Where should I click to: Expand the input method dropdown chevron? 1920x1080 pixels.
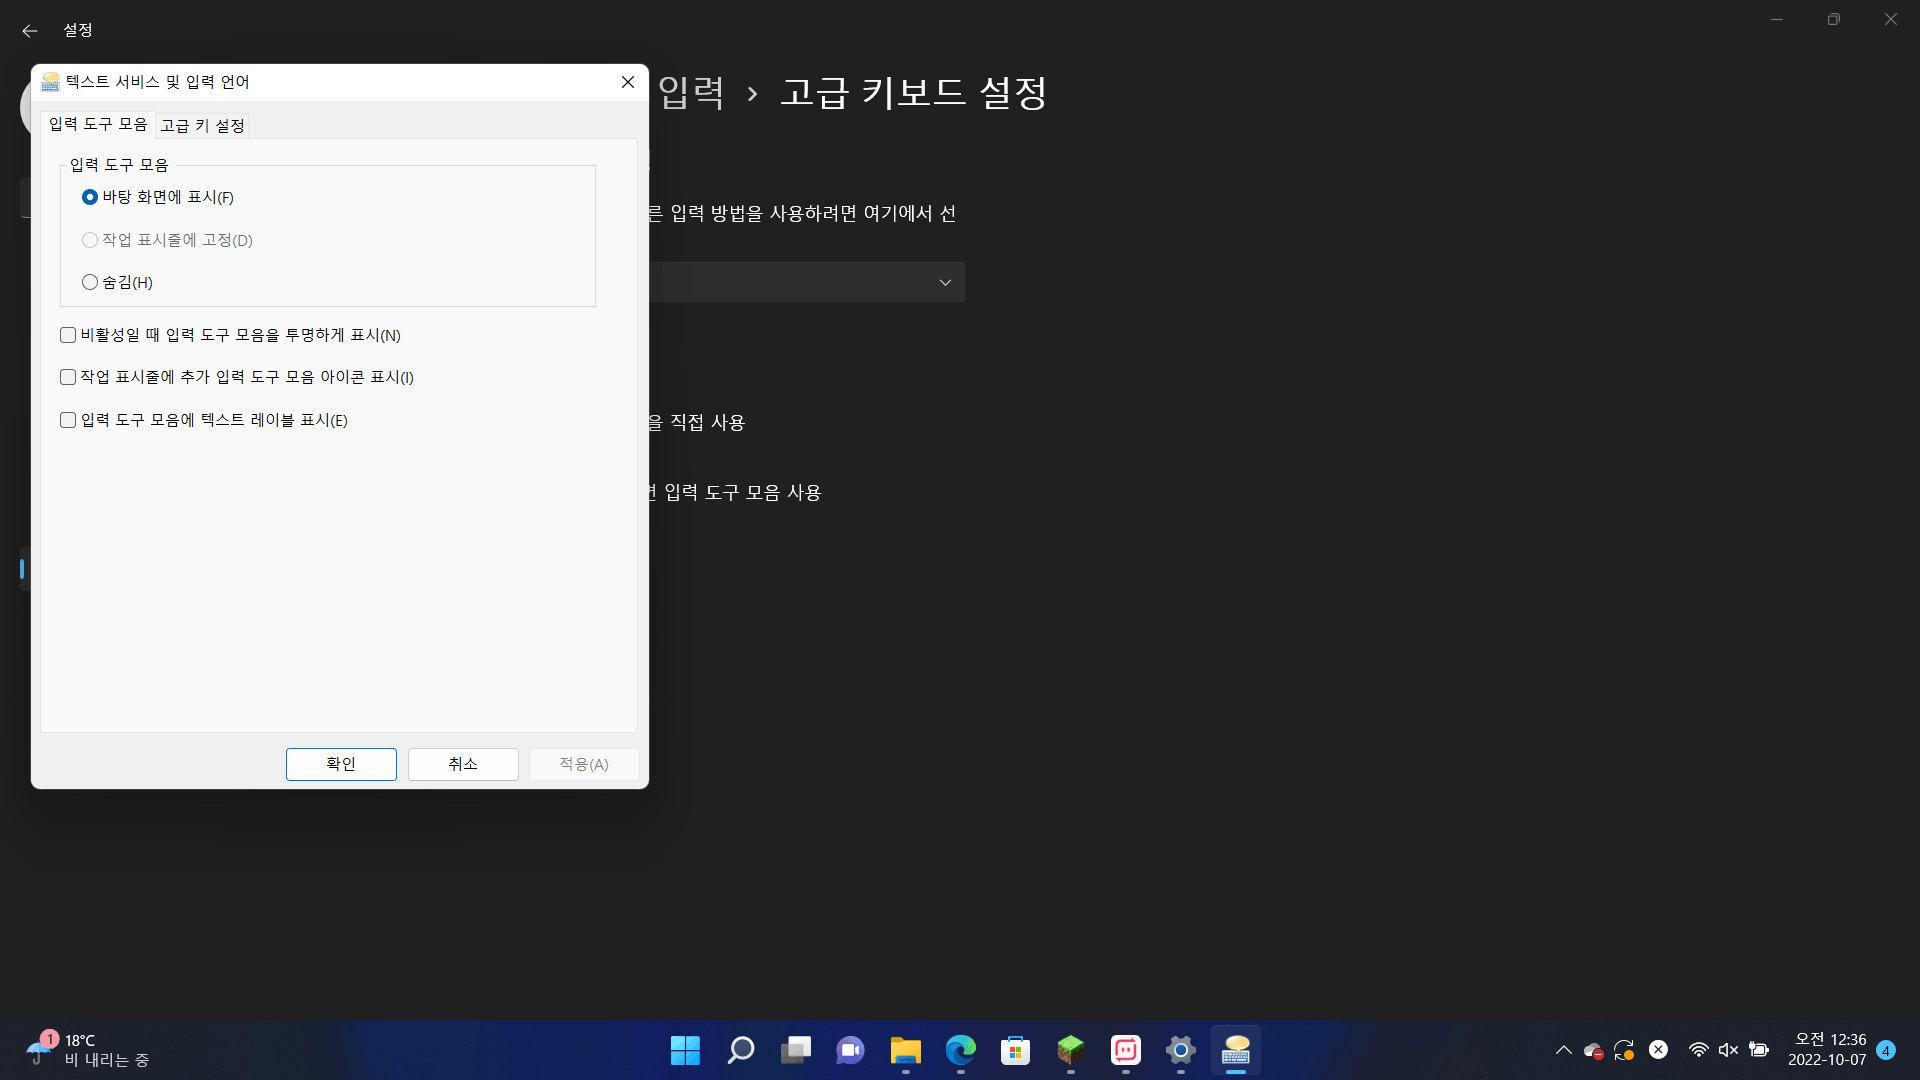tap(944, 283)
